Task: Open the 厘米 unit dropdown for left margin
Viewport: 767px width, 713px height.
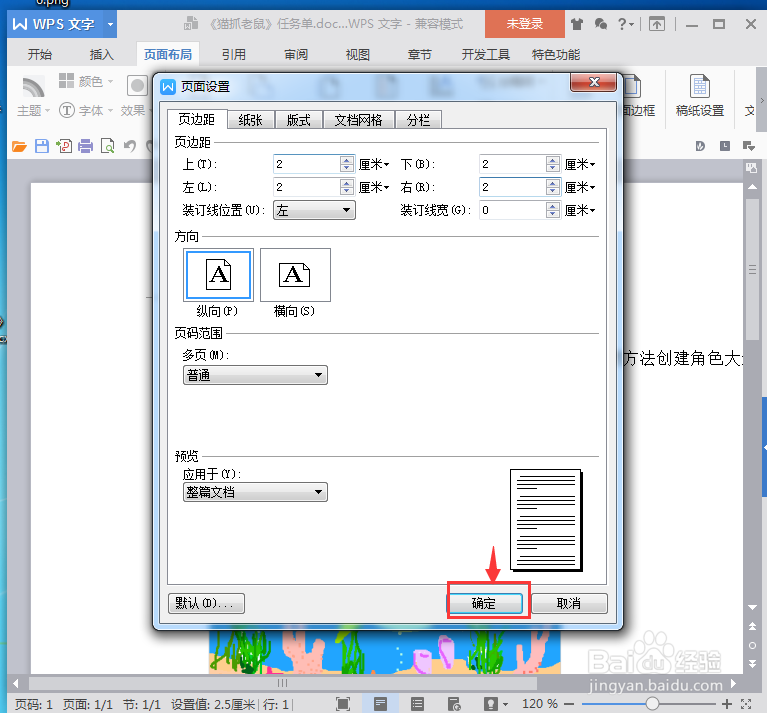Action: tap(374, 187)
